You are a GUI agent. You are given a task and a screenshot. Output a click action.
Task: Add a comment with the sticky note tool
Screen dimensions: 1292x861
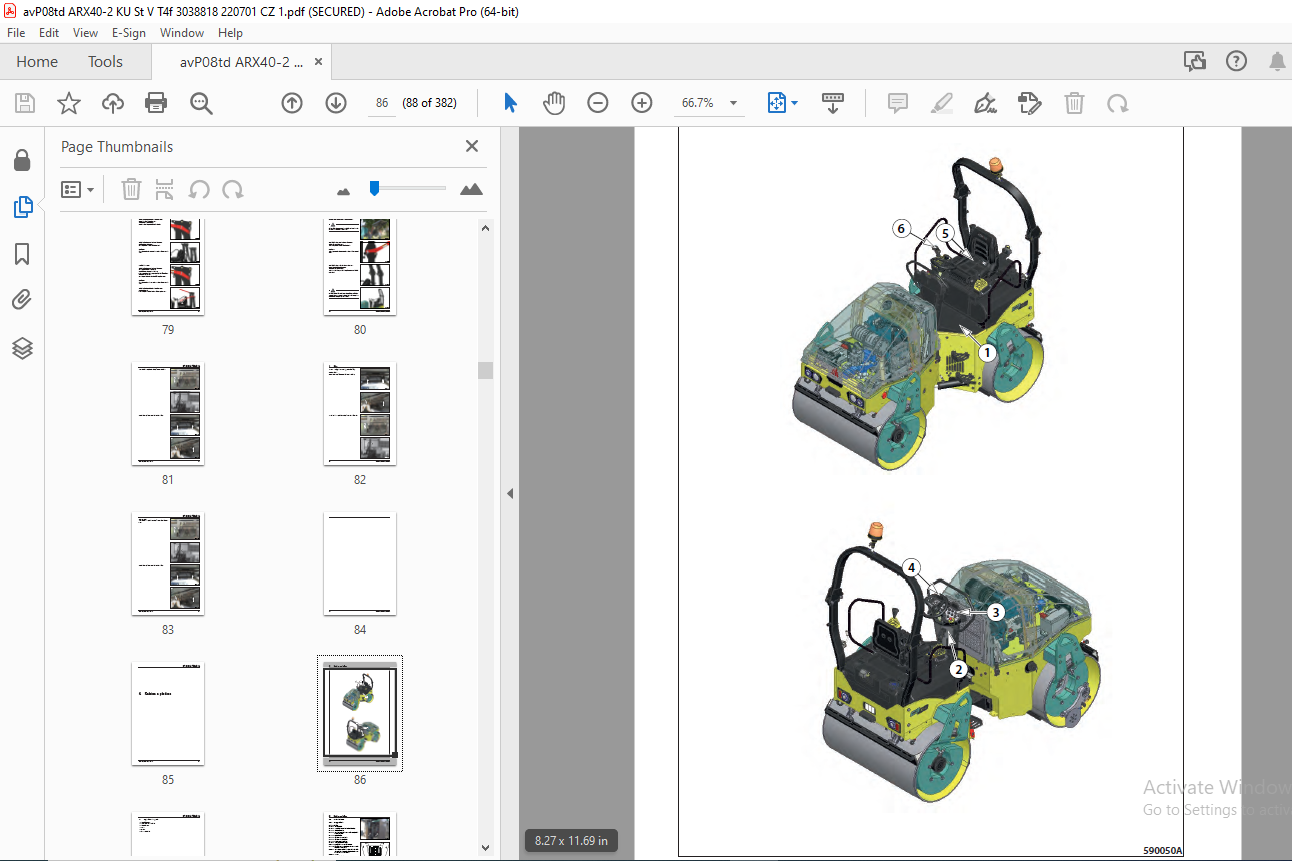898,103
